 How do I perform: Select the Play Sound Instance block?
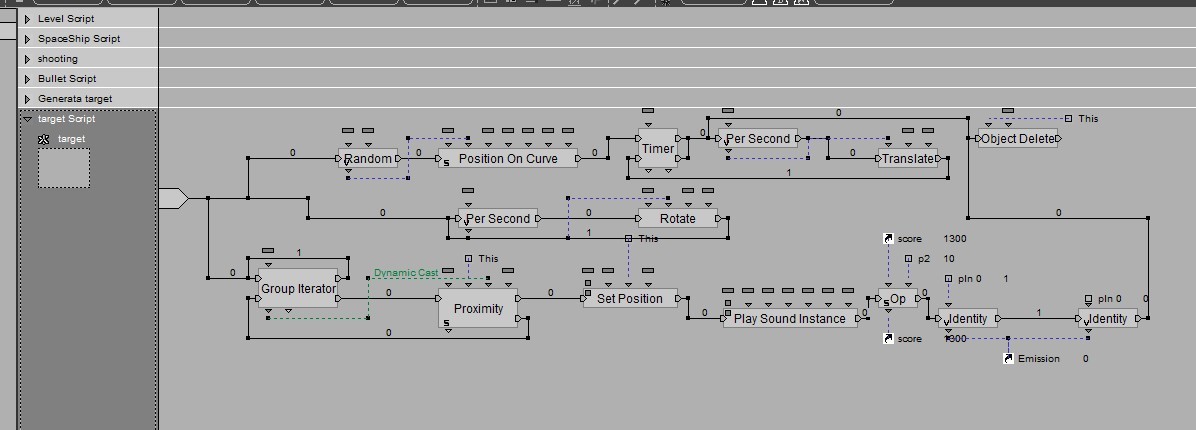coord(789,318)
